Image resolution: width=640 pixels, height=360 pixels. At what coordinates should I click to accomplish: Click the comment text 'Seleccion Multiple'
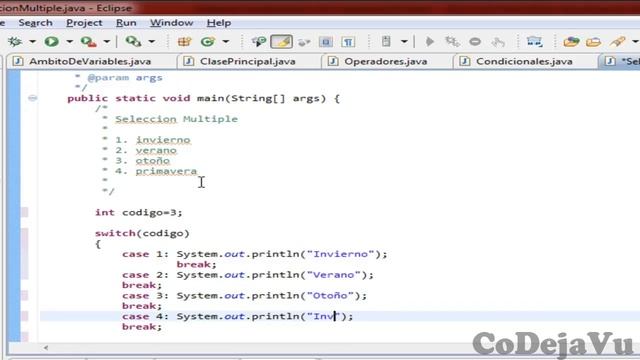point(176,119)
